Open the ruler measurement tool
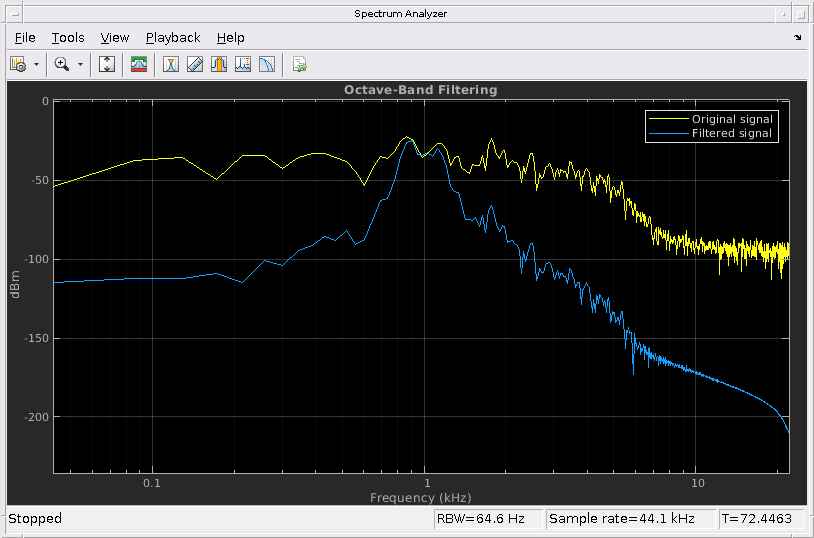 (x=195, y=64)
